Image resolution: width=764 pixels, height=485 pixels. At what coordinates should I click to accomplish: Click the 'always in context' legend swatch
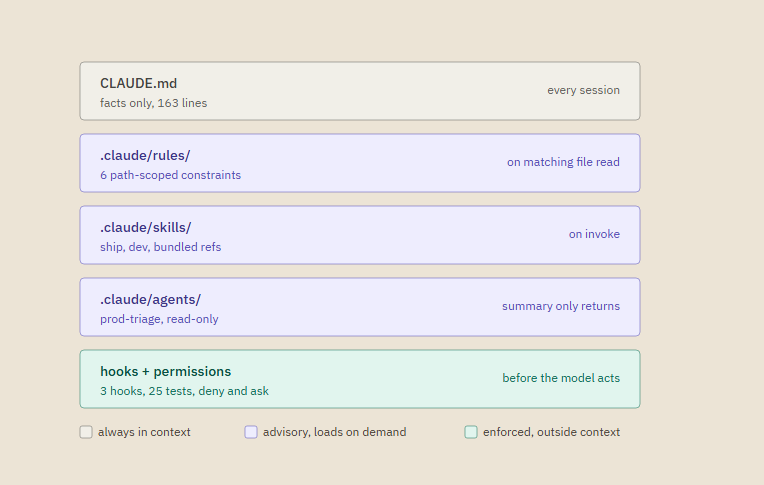86,432
